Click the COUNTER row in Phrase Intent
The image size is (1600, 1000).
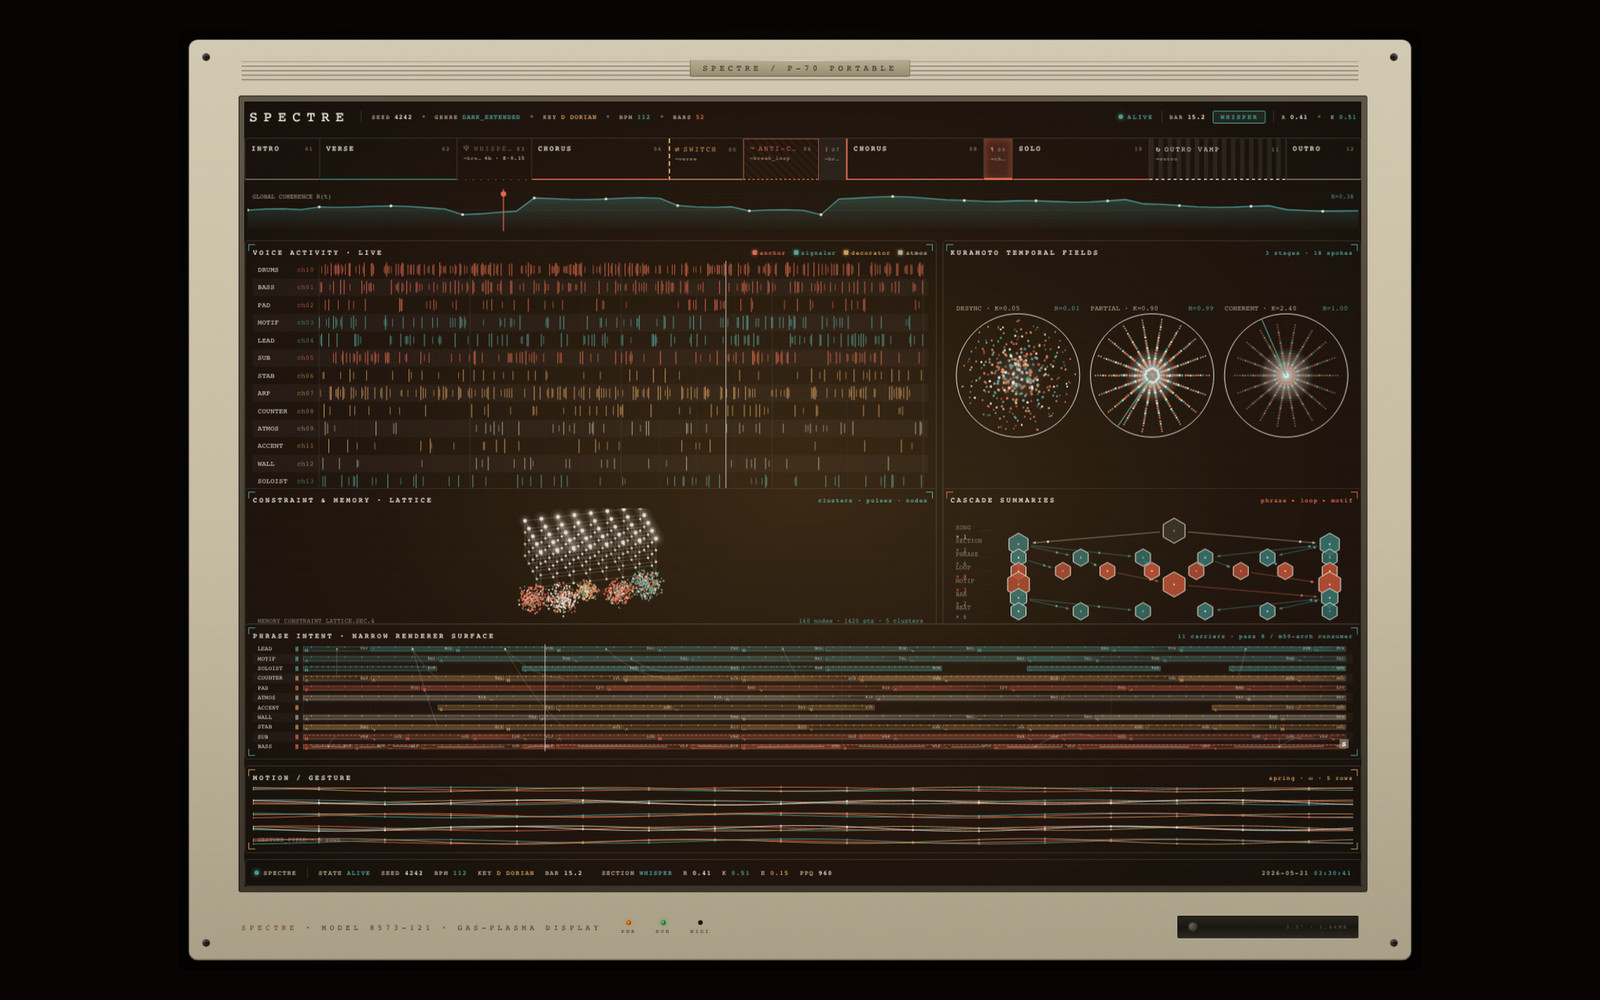[800, 678]
